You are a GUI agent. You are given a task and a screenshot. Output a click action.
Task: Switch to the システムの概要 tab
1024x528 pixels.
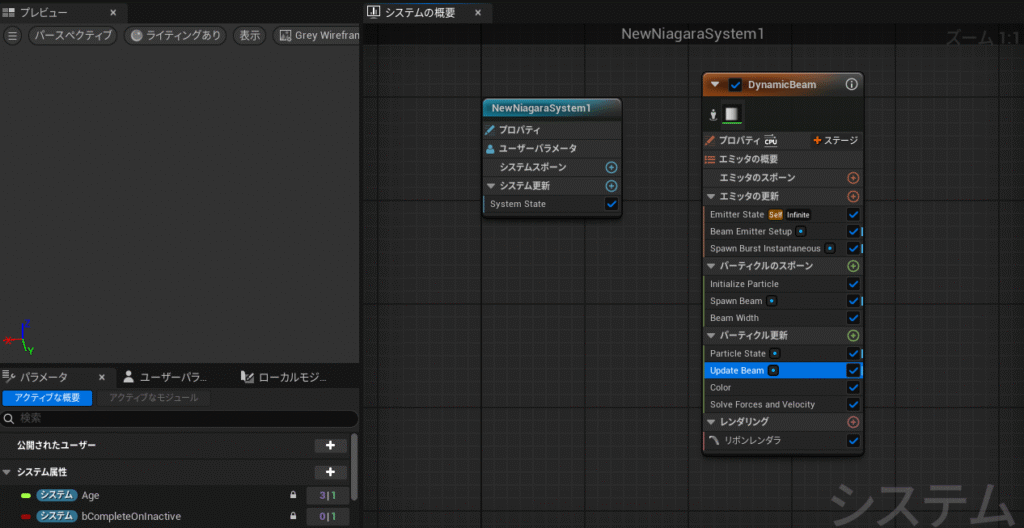click(428, 12)
